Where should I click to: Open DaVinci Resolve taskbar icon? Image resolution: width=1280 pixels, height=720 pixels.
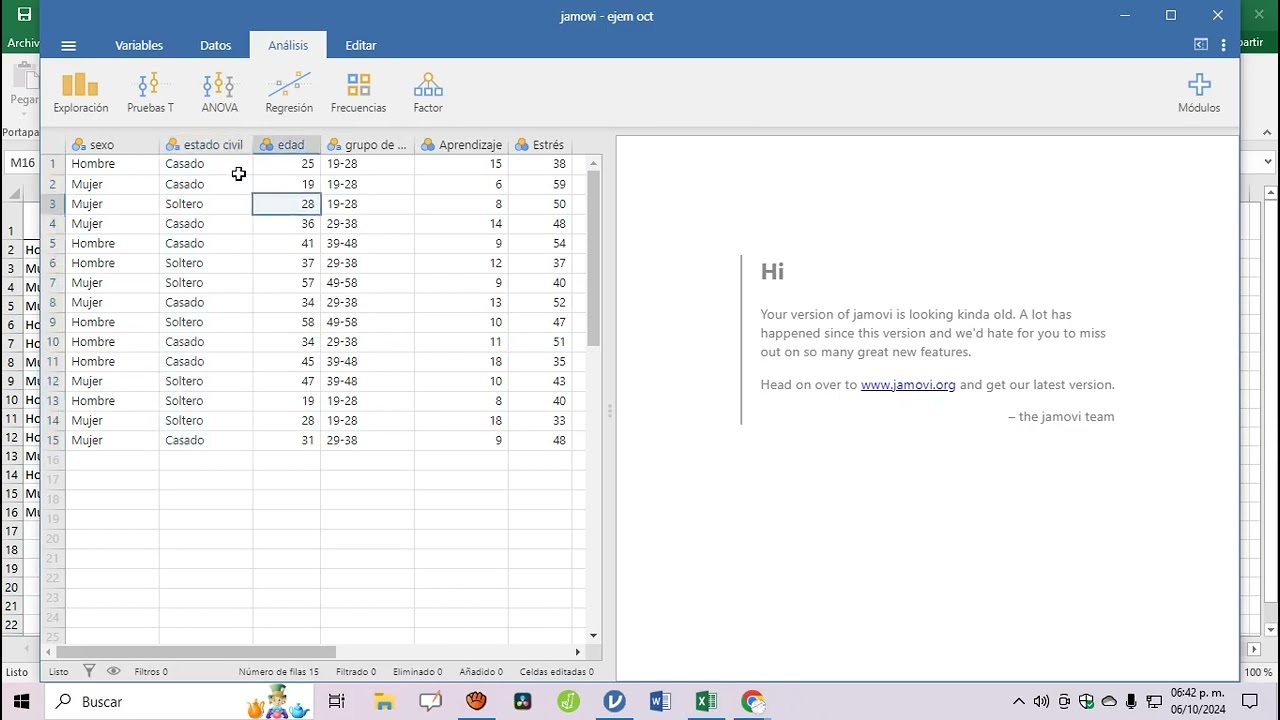pos(522,702)
